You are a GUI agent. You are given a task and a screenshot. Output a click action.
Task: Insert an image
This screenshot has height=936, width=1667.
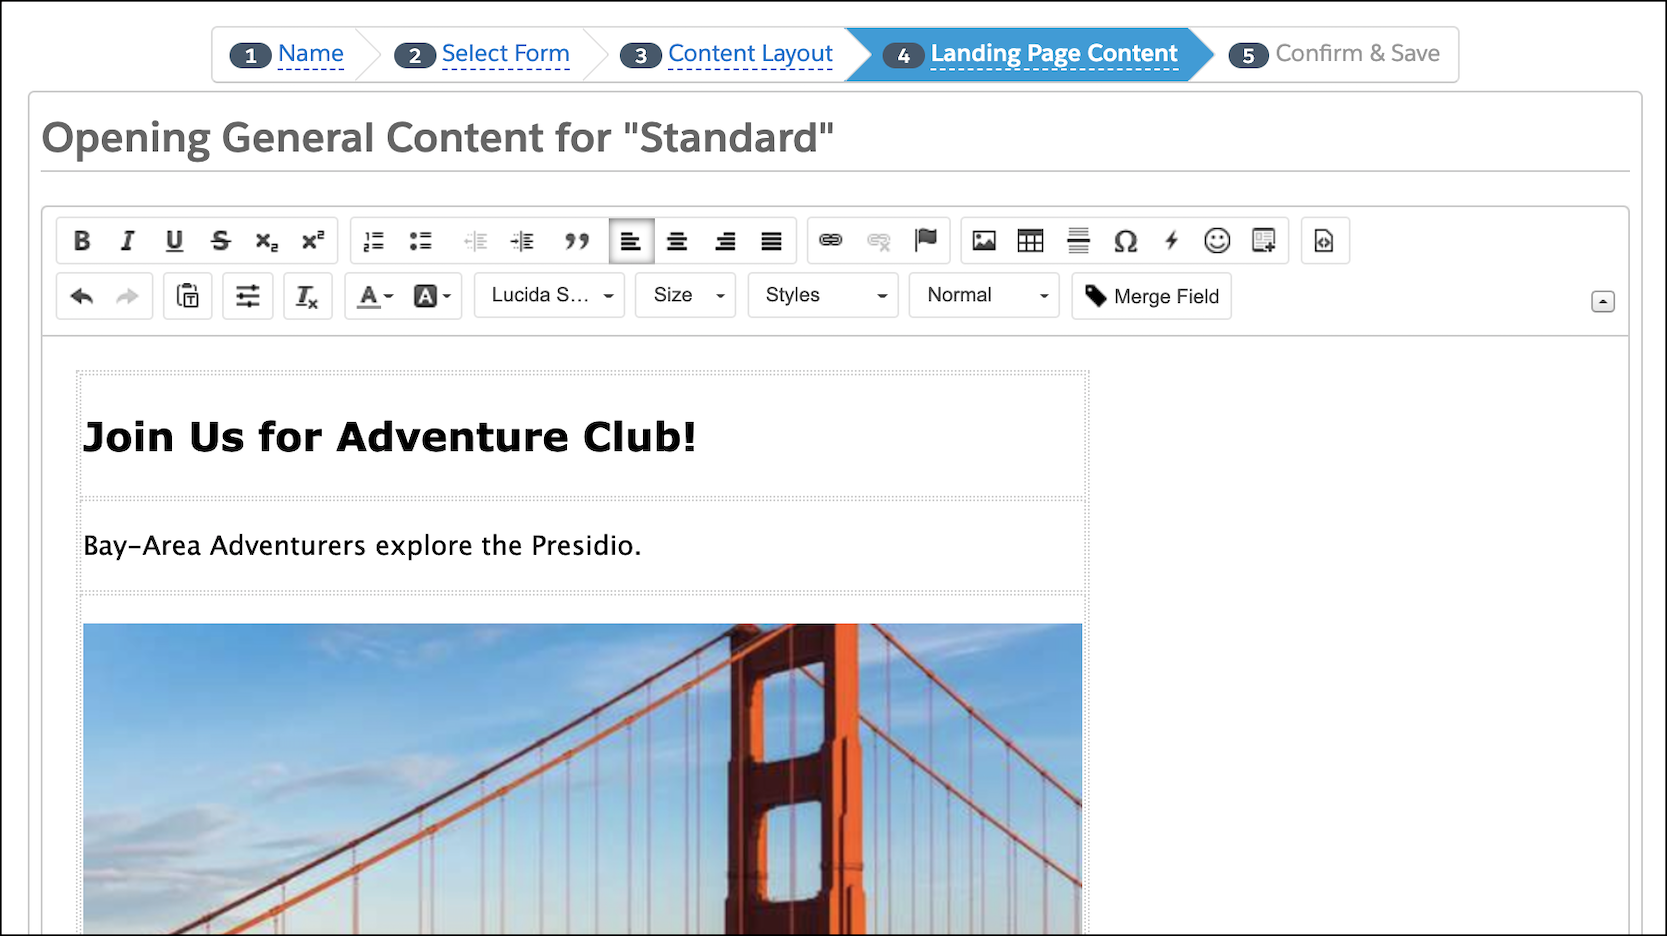click(x=984, y=240)
